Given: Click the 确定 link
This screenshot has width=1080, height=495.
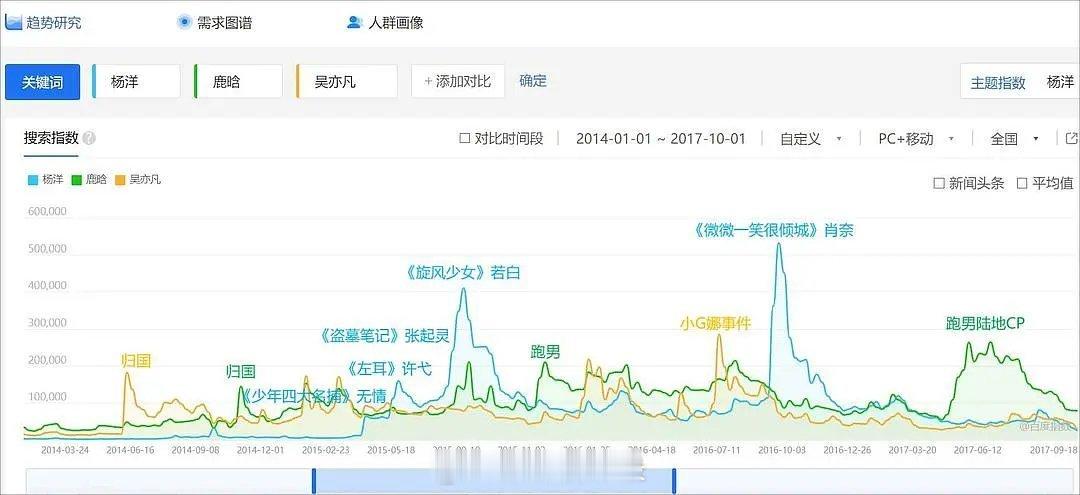Looking at the screenshot, I should tap(533, 81).
